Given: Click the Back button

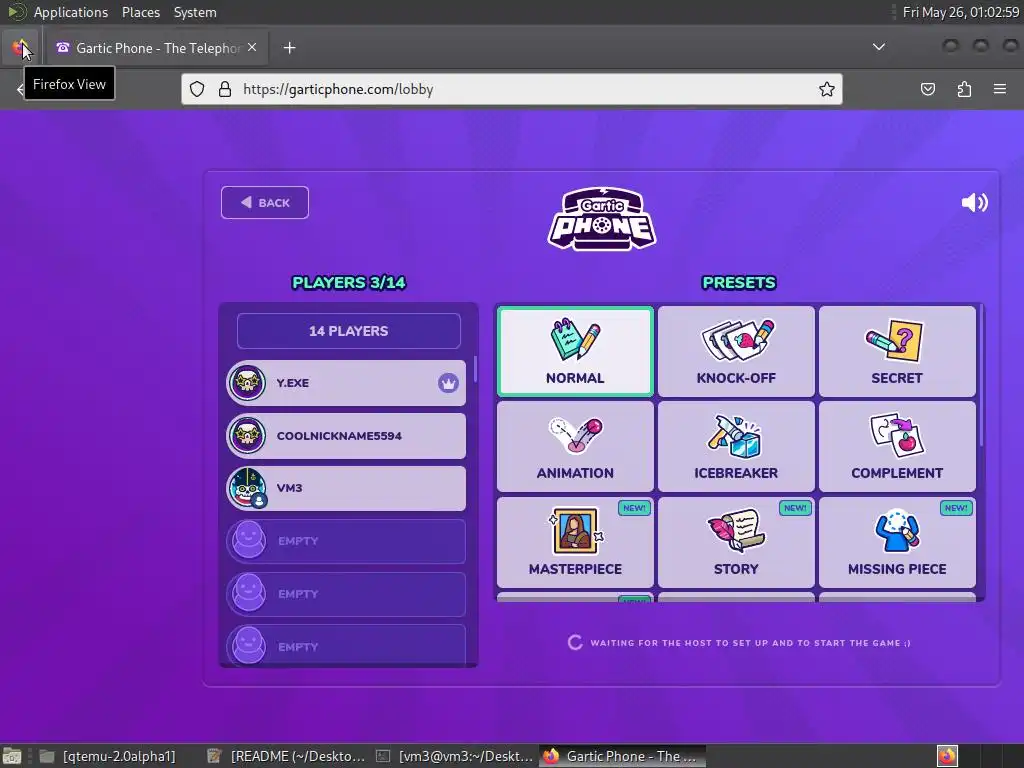Looking at the screenshot, I should (264, 202).
